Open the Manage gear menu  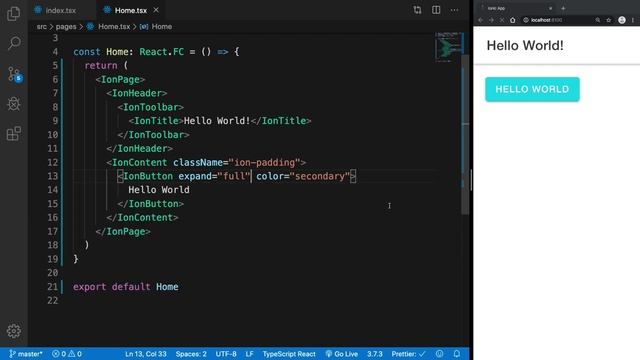(13, 331)
